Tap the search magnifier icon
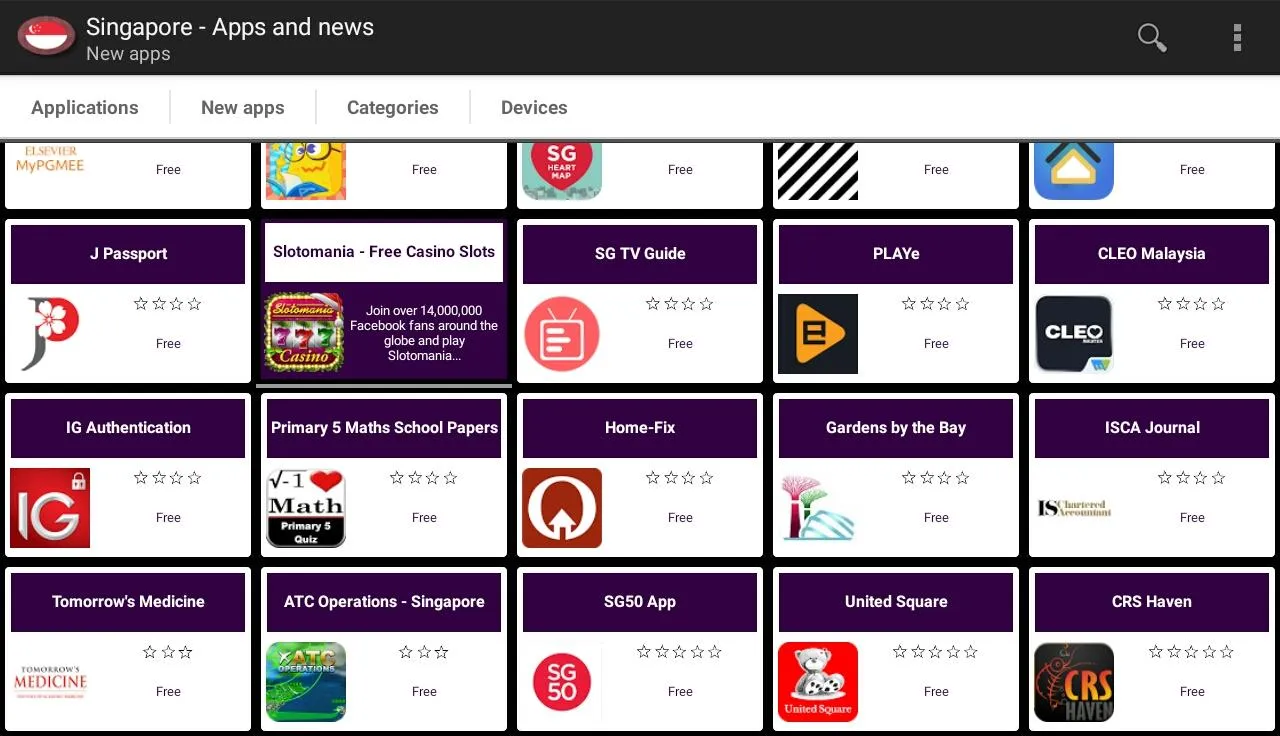The height and width of the screenshot is (736, 1280). [x=1152, y=37]
